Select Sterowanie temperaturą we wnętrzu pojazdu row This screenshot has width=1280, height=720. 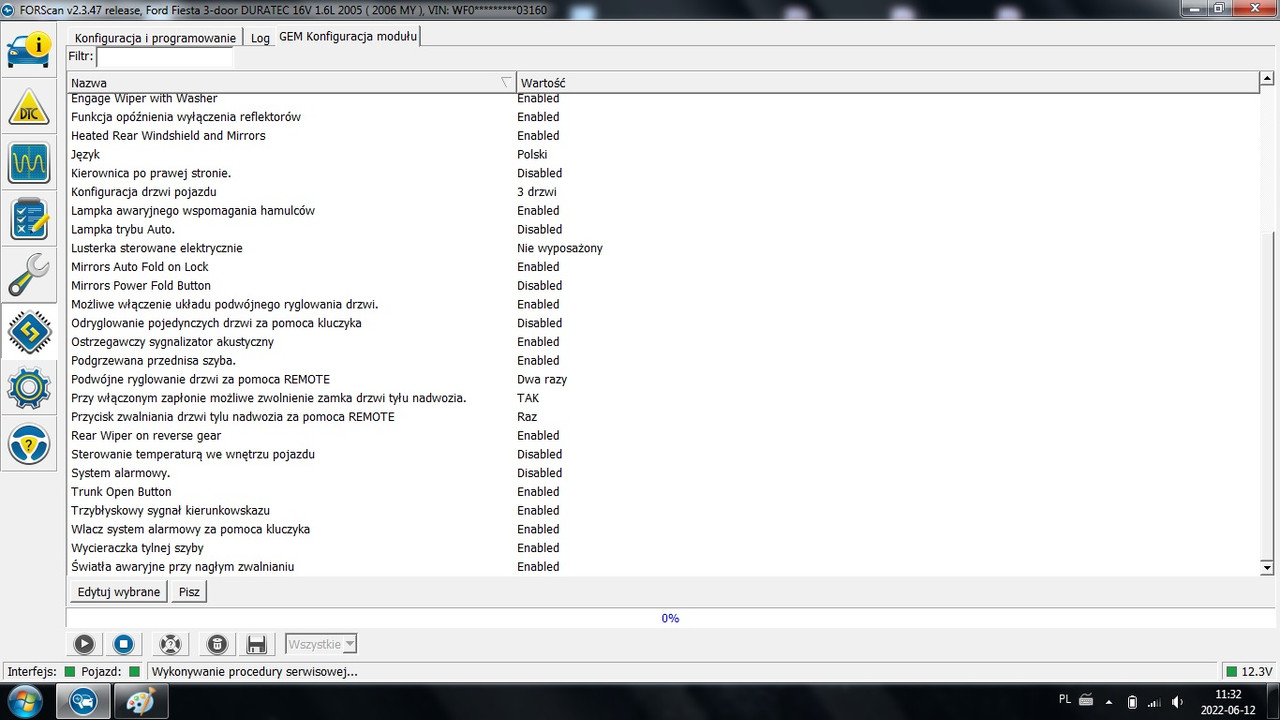(663, 455)
